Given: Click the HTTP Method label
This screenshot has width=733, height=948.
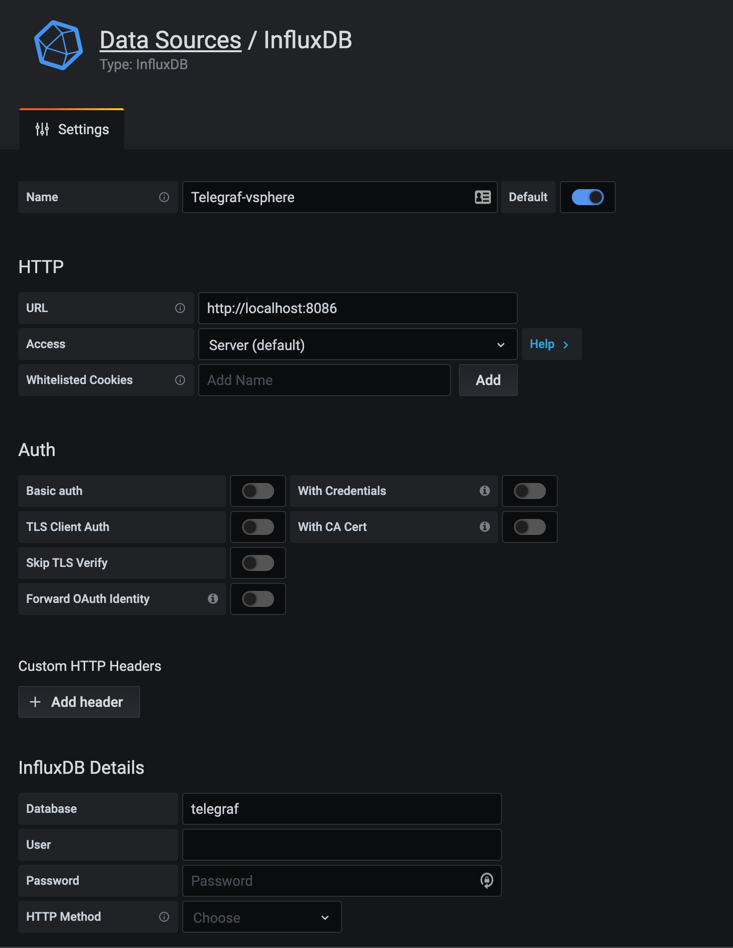Looking at the screenshot, I should [x=64, y=917].
